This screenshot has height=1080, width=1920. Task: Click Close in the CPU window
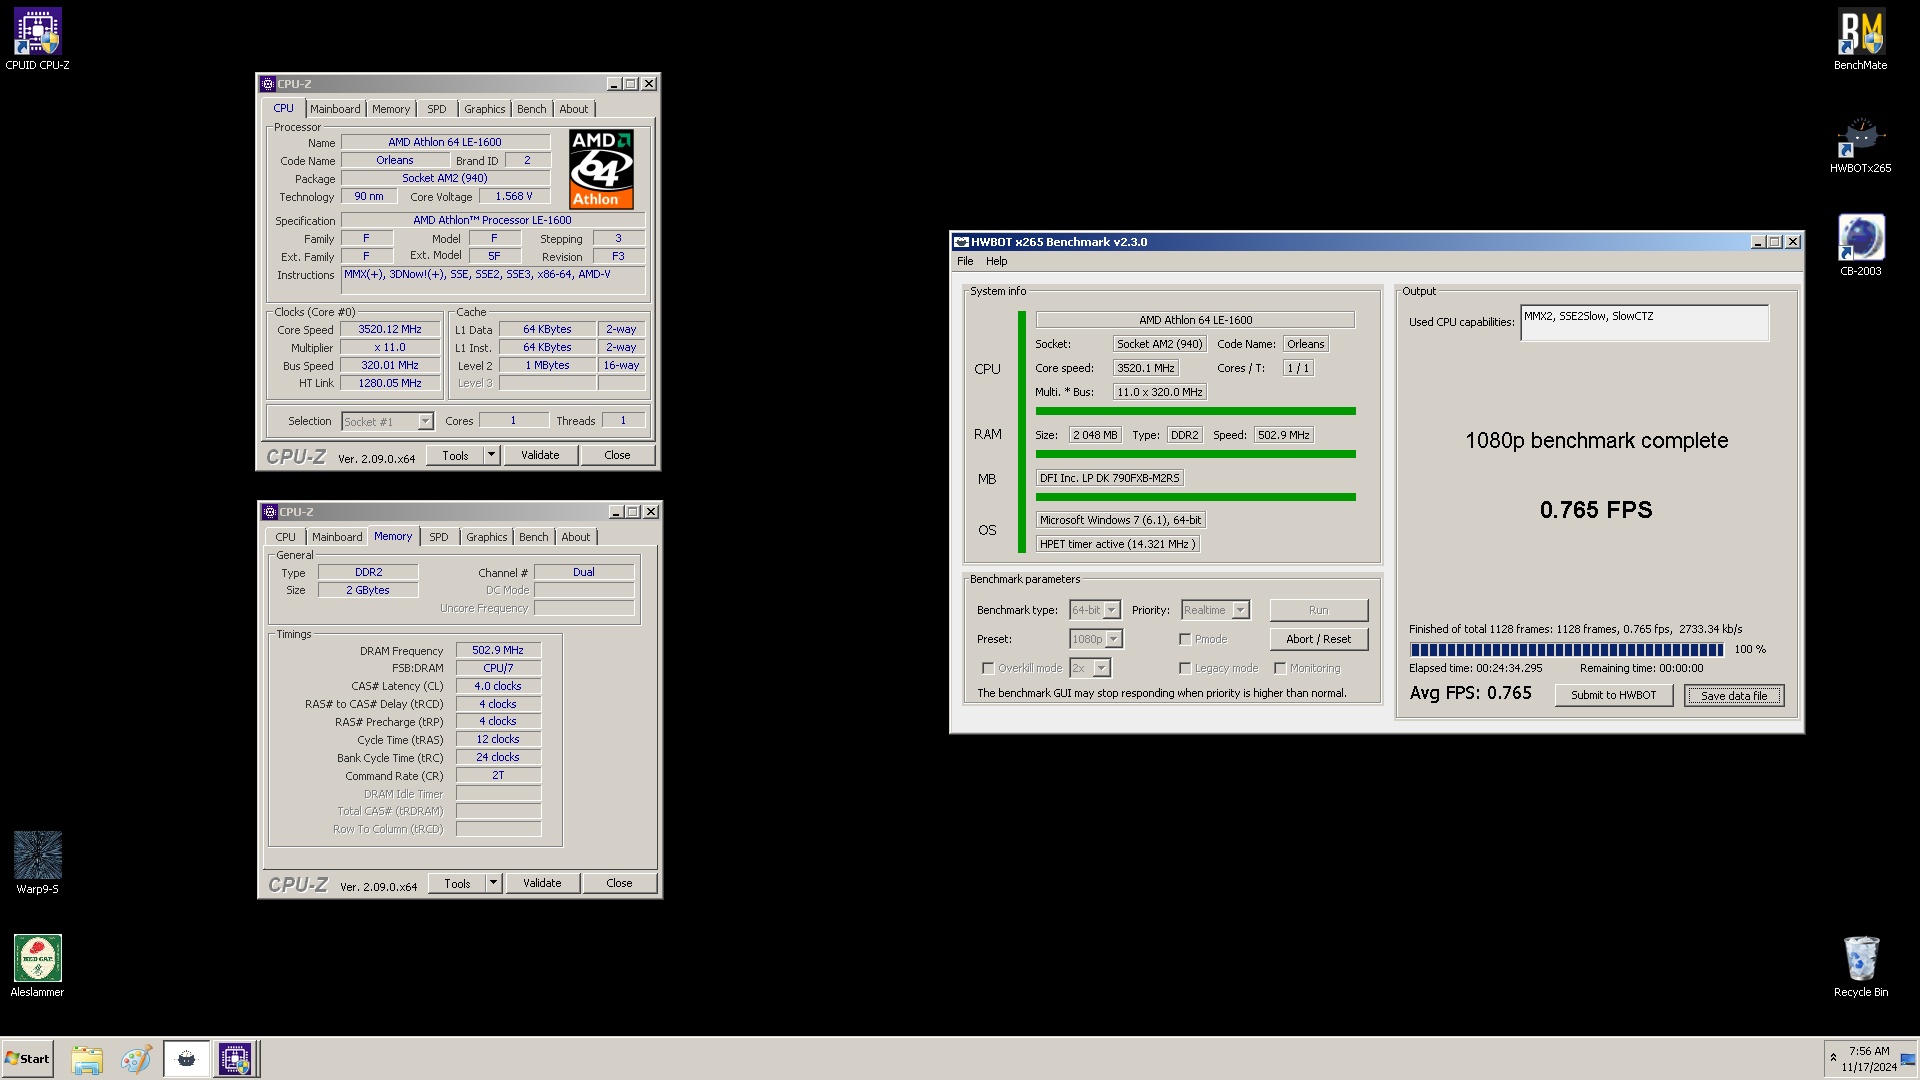point(617,455)
